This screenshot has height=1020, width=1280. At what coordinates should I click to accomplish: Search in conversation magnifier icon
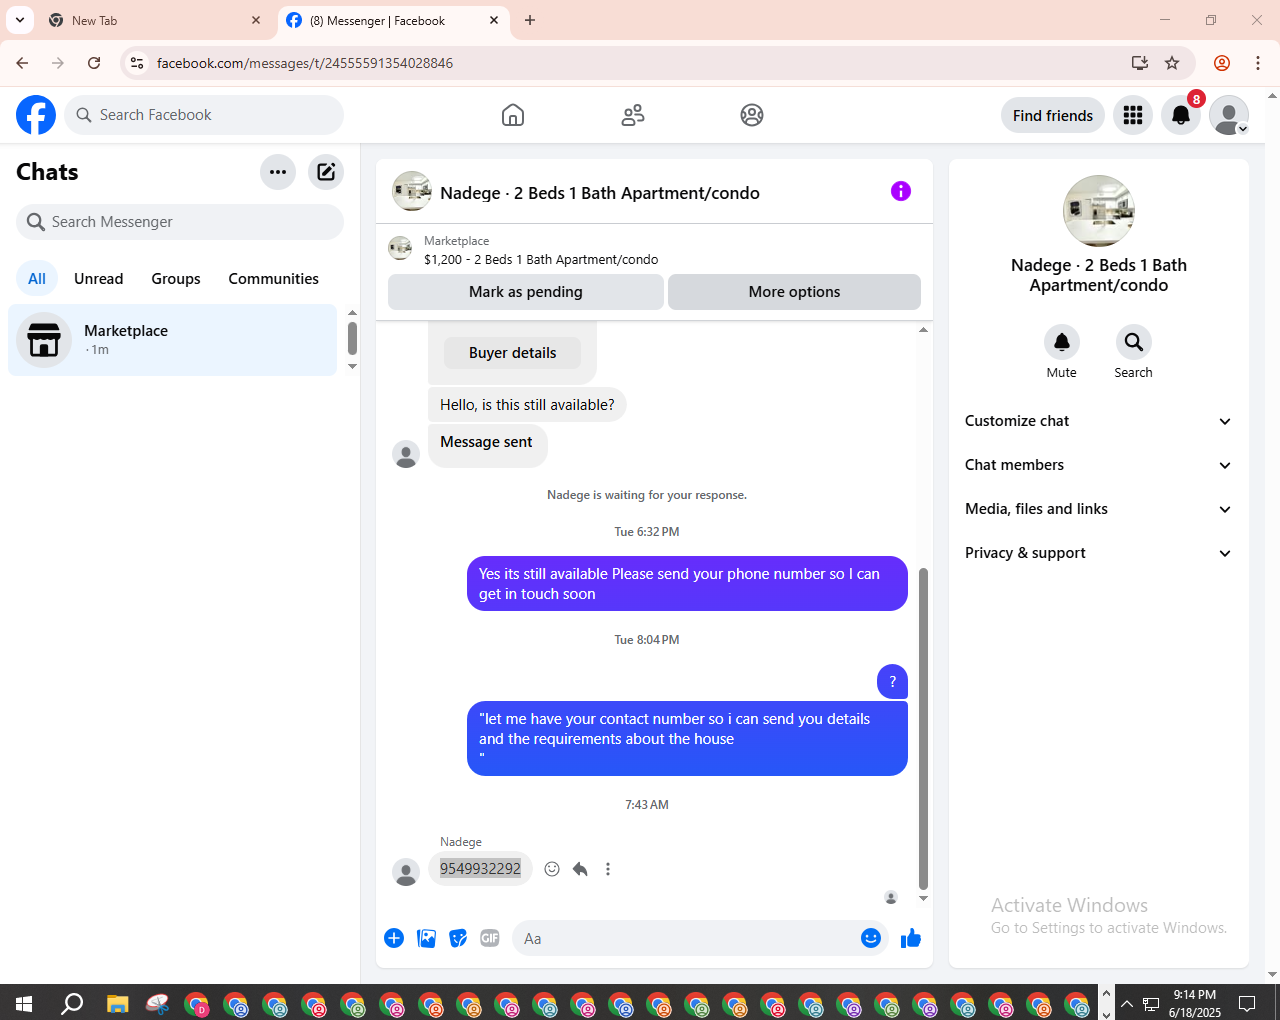pyautogui.click(x=1134, y=342)
